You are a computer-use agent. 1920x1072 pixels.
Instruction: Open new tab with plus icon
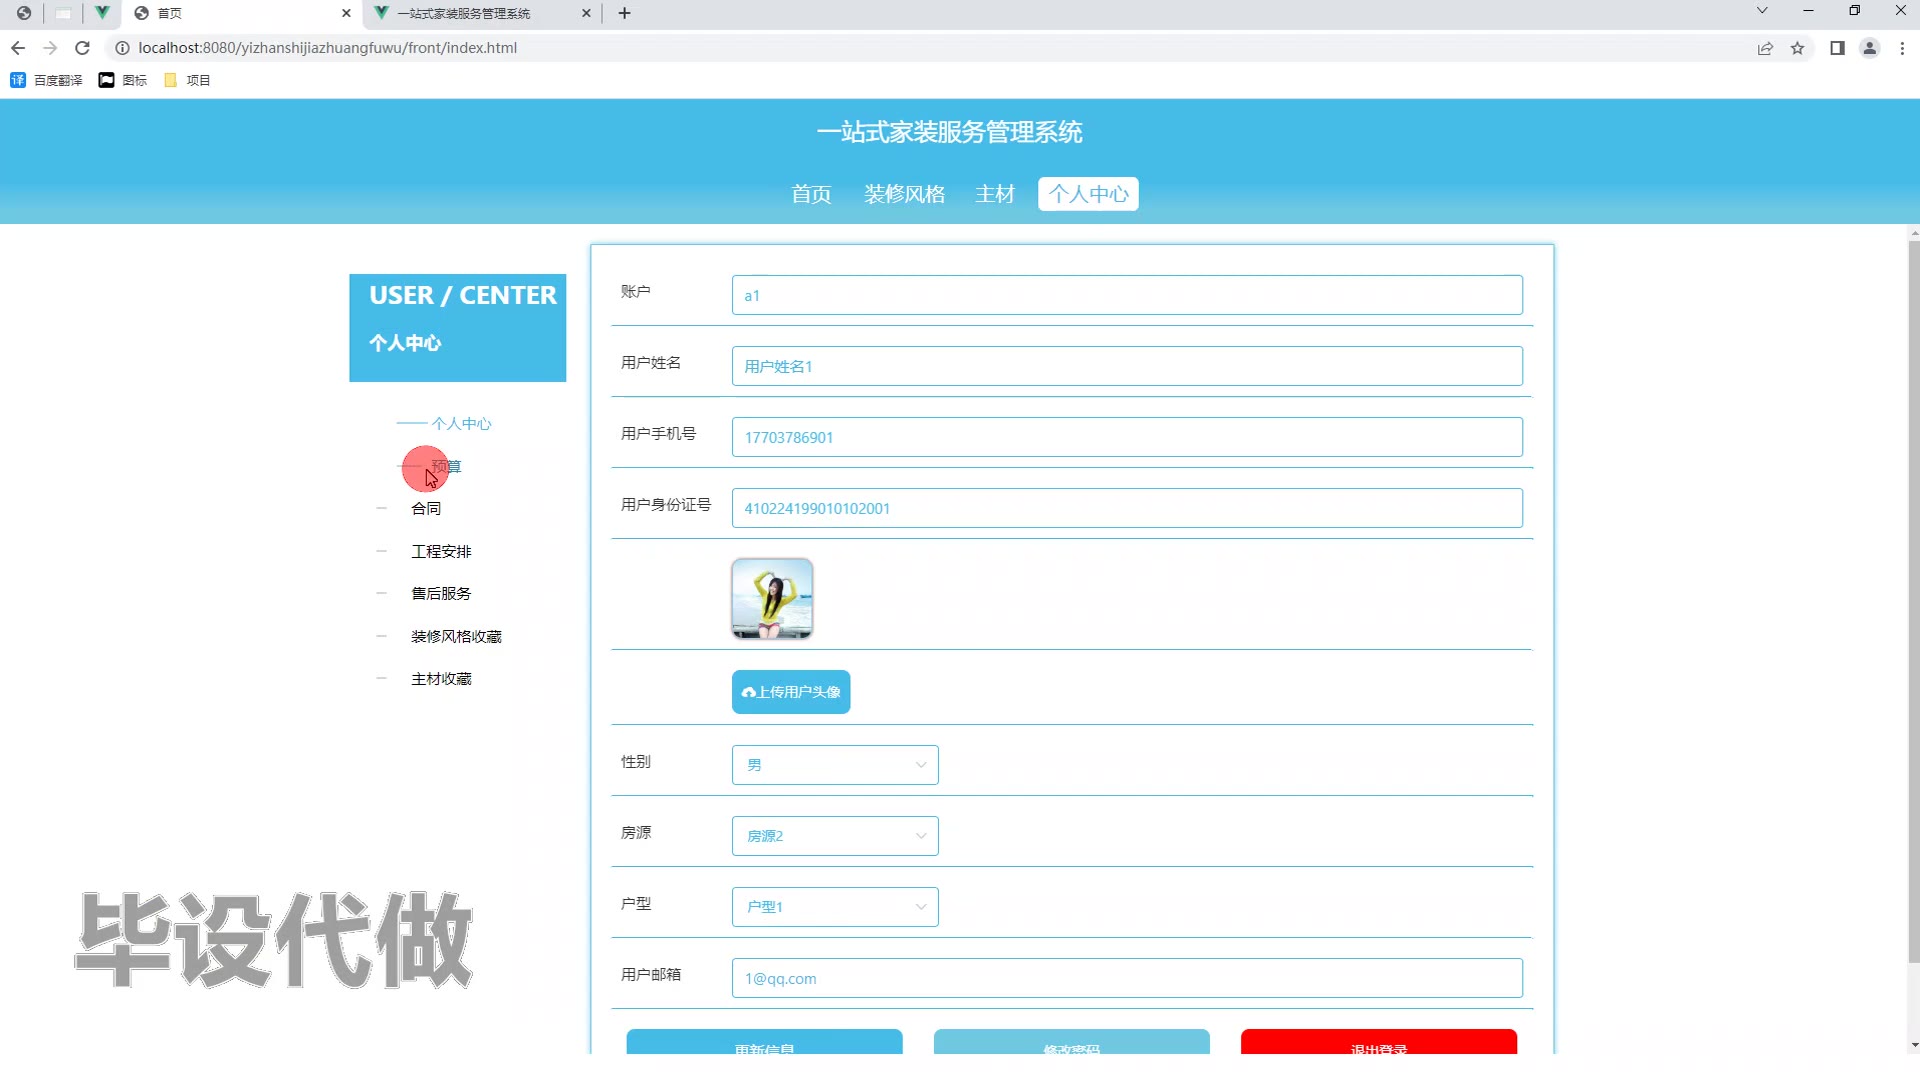click(625, 13)
